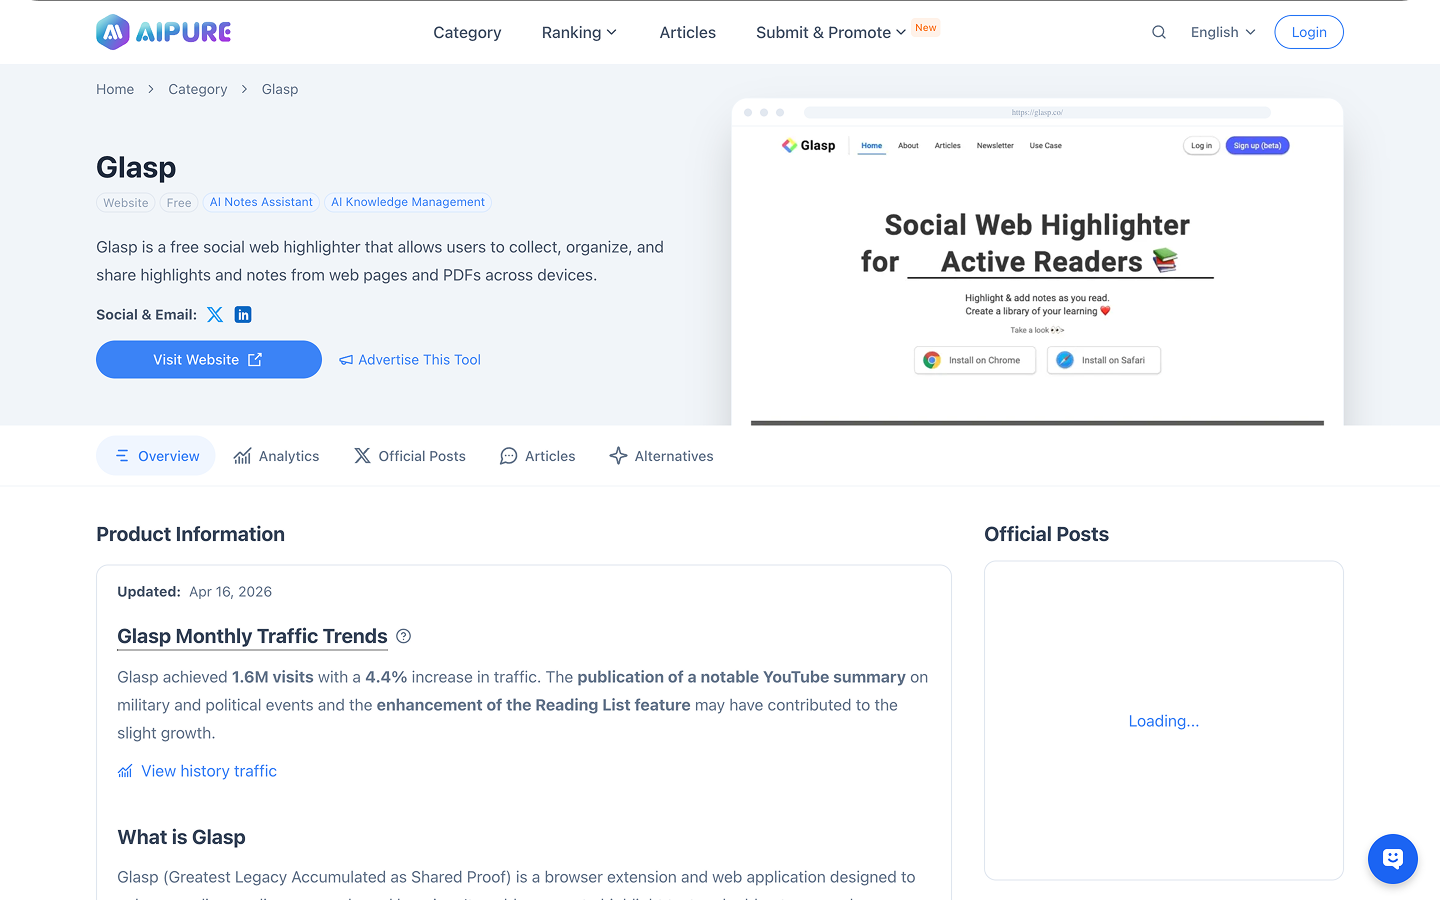Switch to the Analytics tab
Screen dimensions: 1440x900
click(x=277, y=456)
